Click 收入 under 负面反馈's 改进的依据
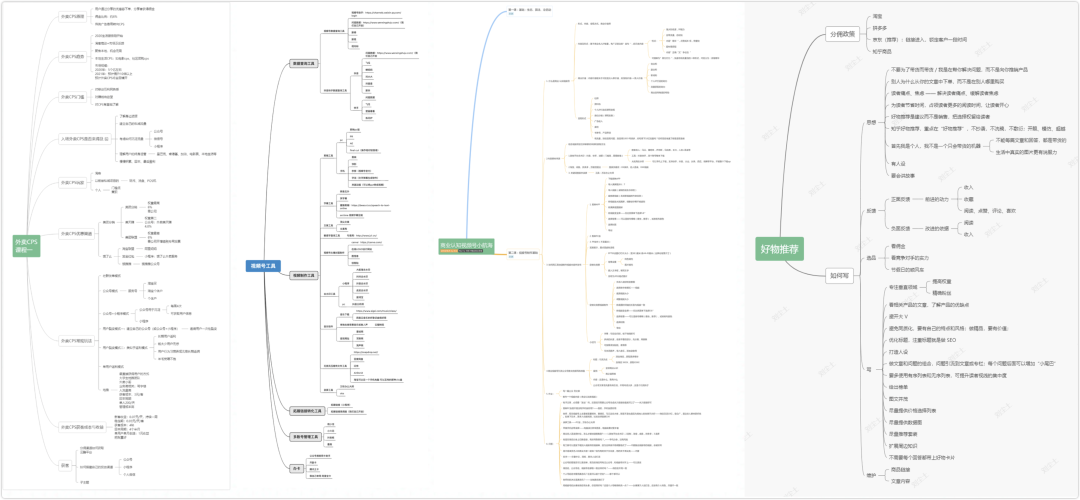The width and height of the screenshot is (1080, 500). pos(968,234)
